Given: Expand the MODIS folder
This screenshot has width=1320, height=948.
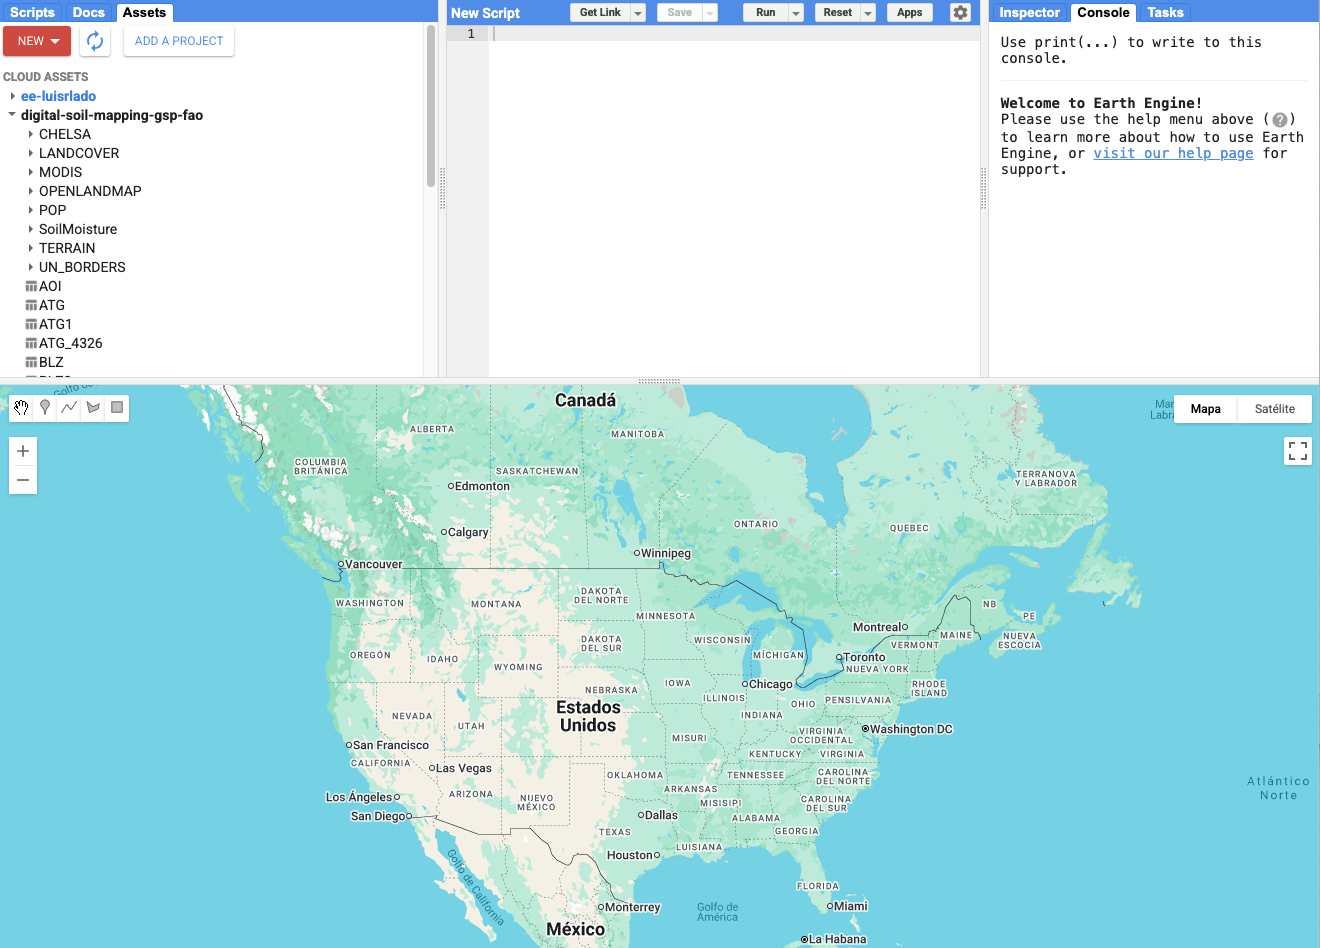Looking at the screenshot, I should (x=31, y=172).
